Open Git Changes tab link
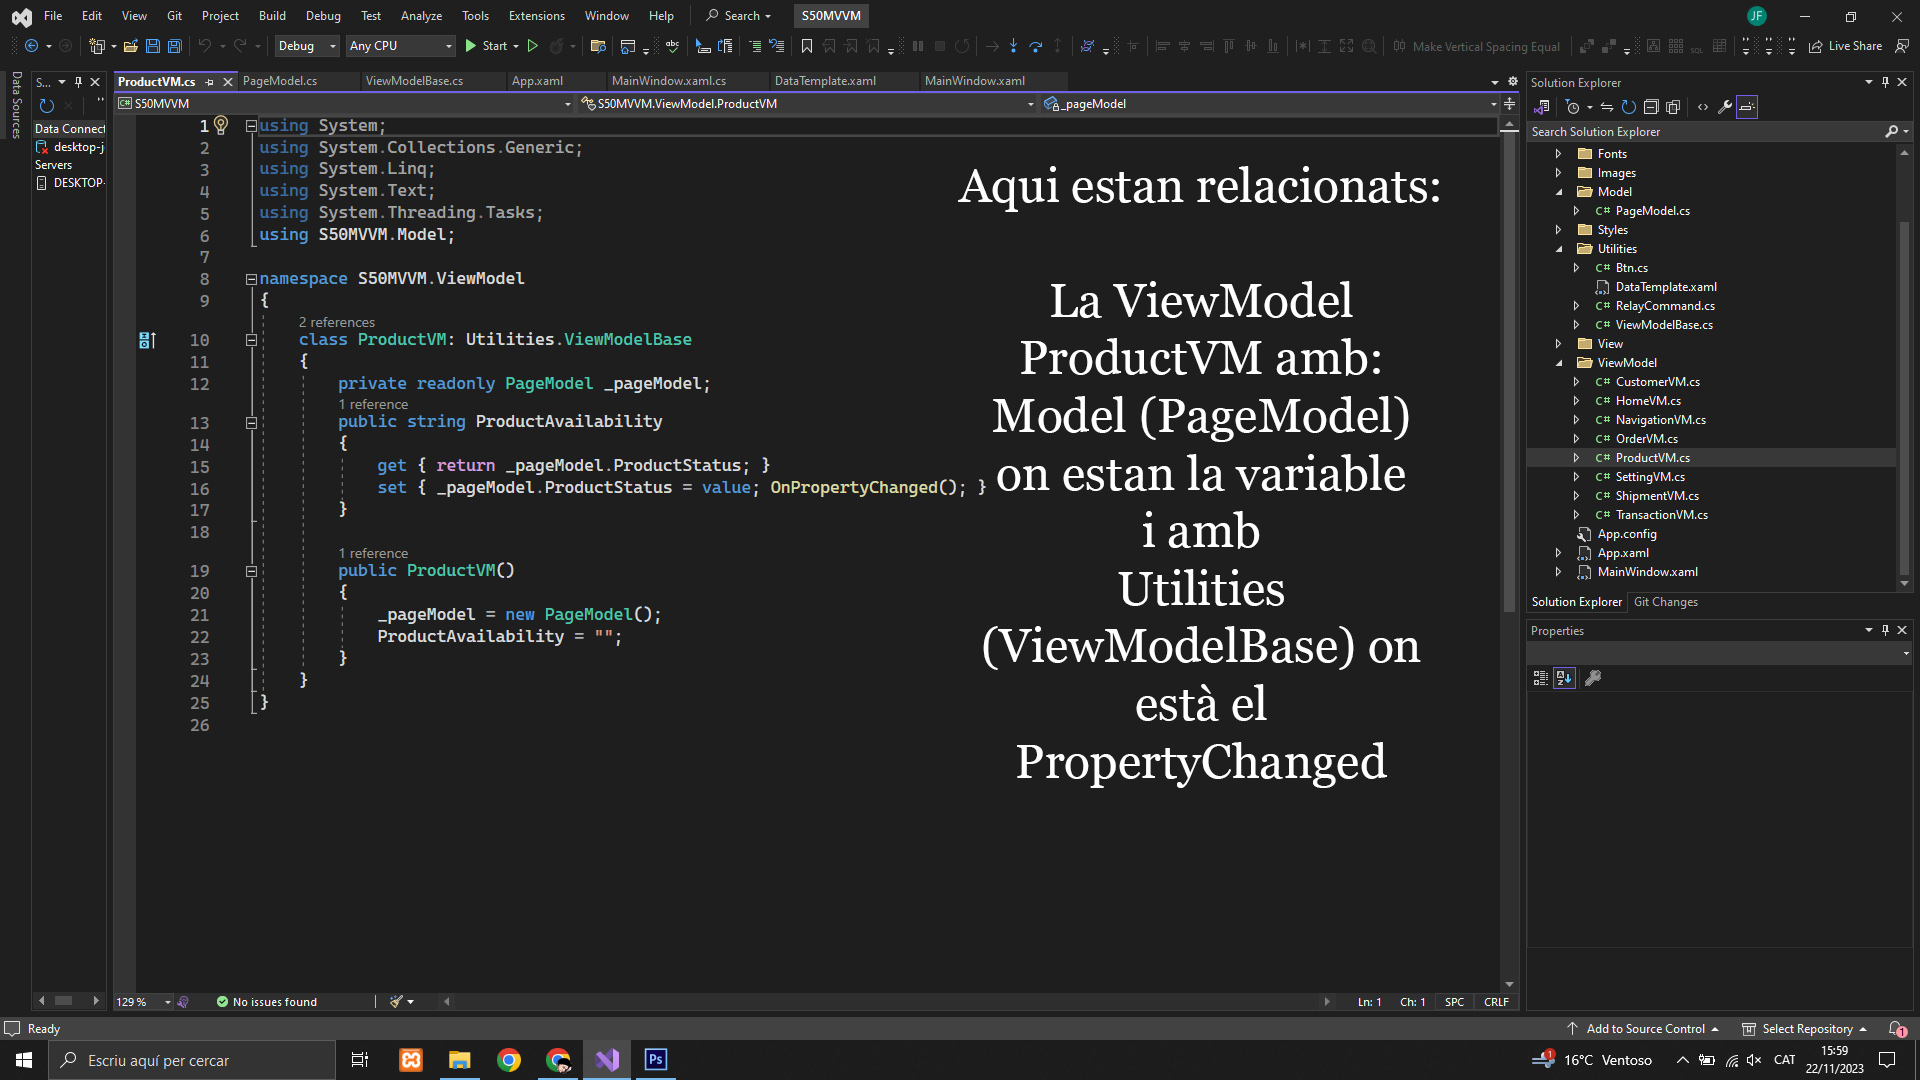Viewport: 1920px width, 1080px height. [1665, 602]
